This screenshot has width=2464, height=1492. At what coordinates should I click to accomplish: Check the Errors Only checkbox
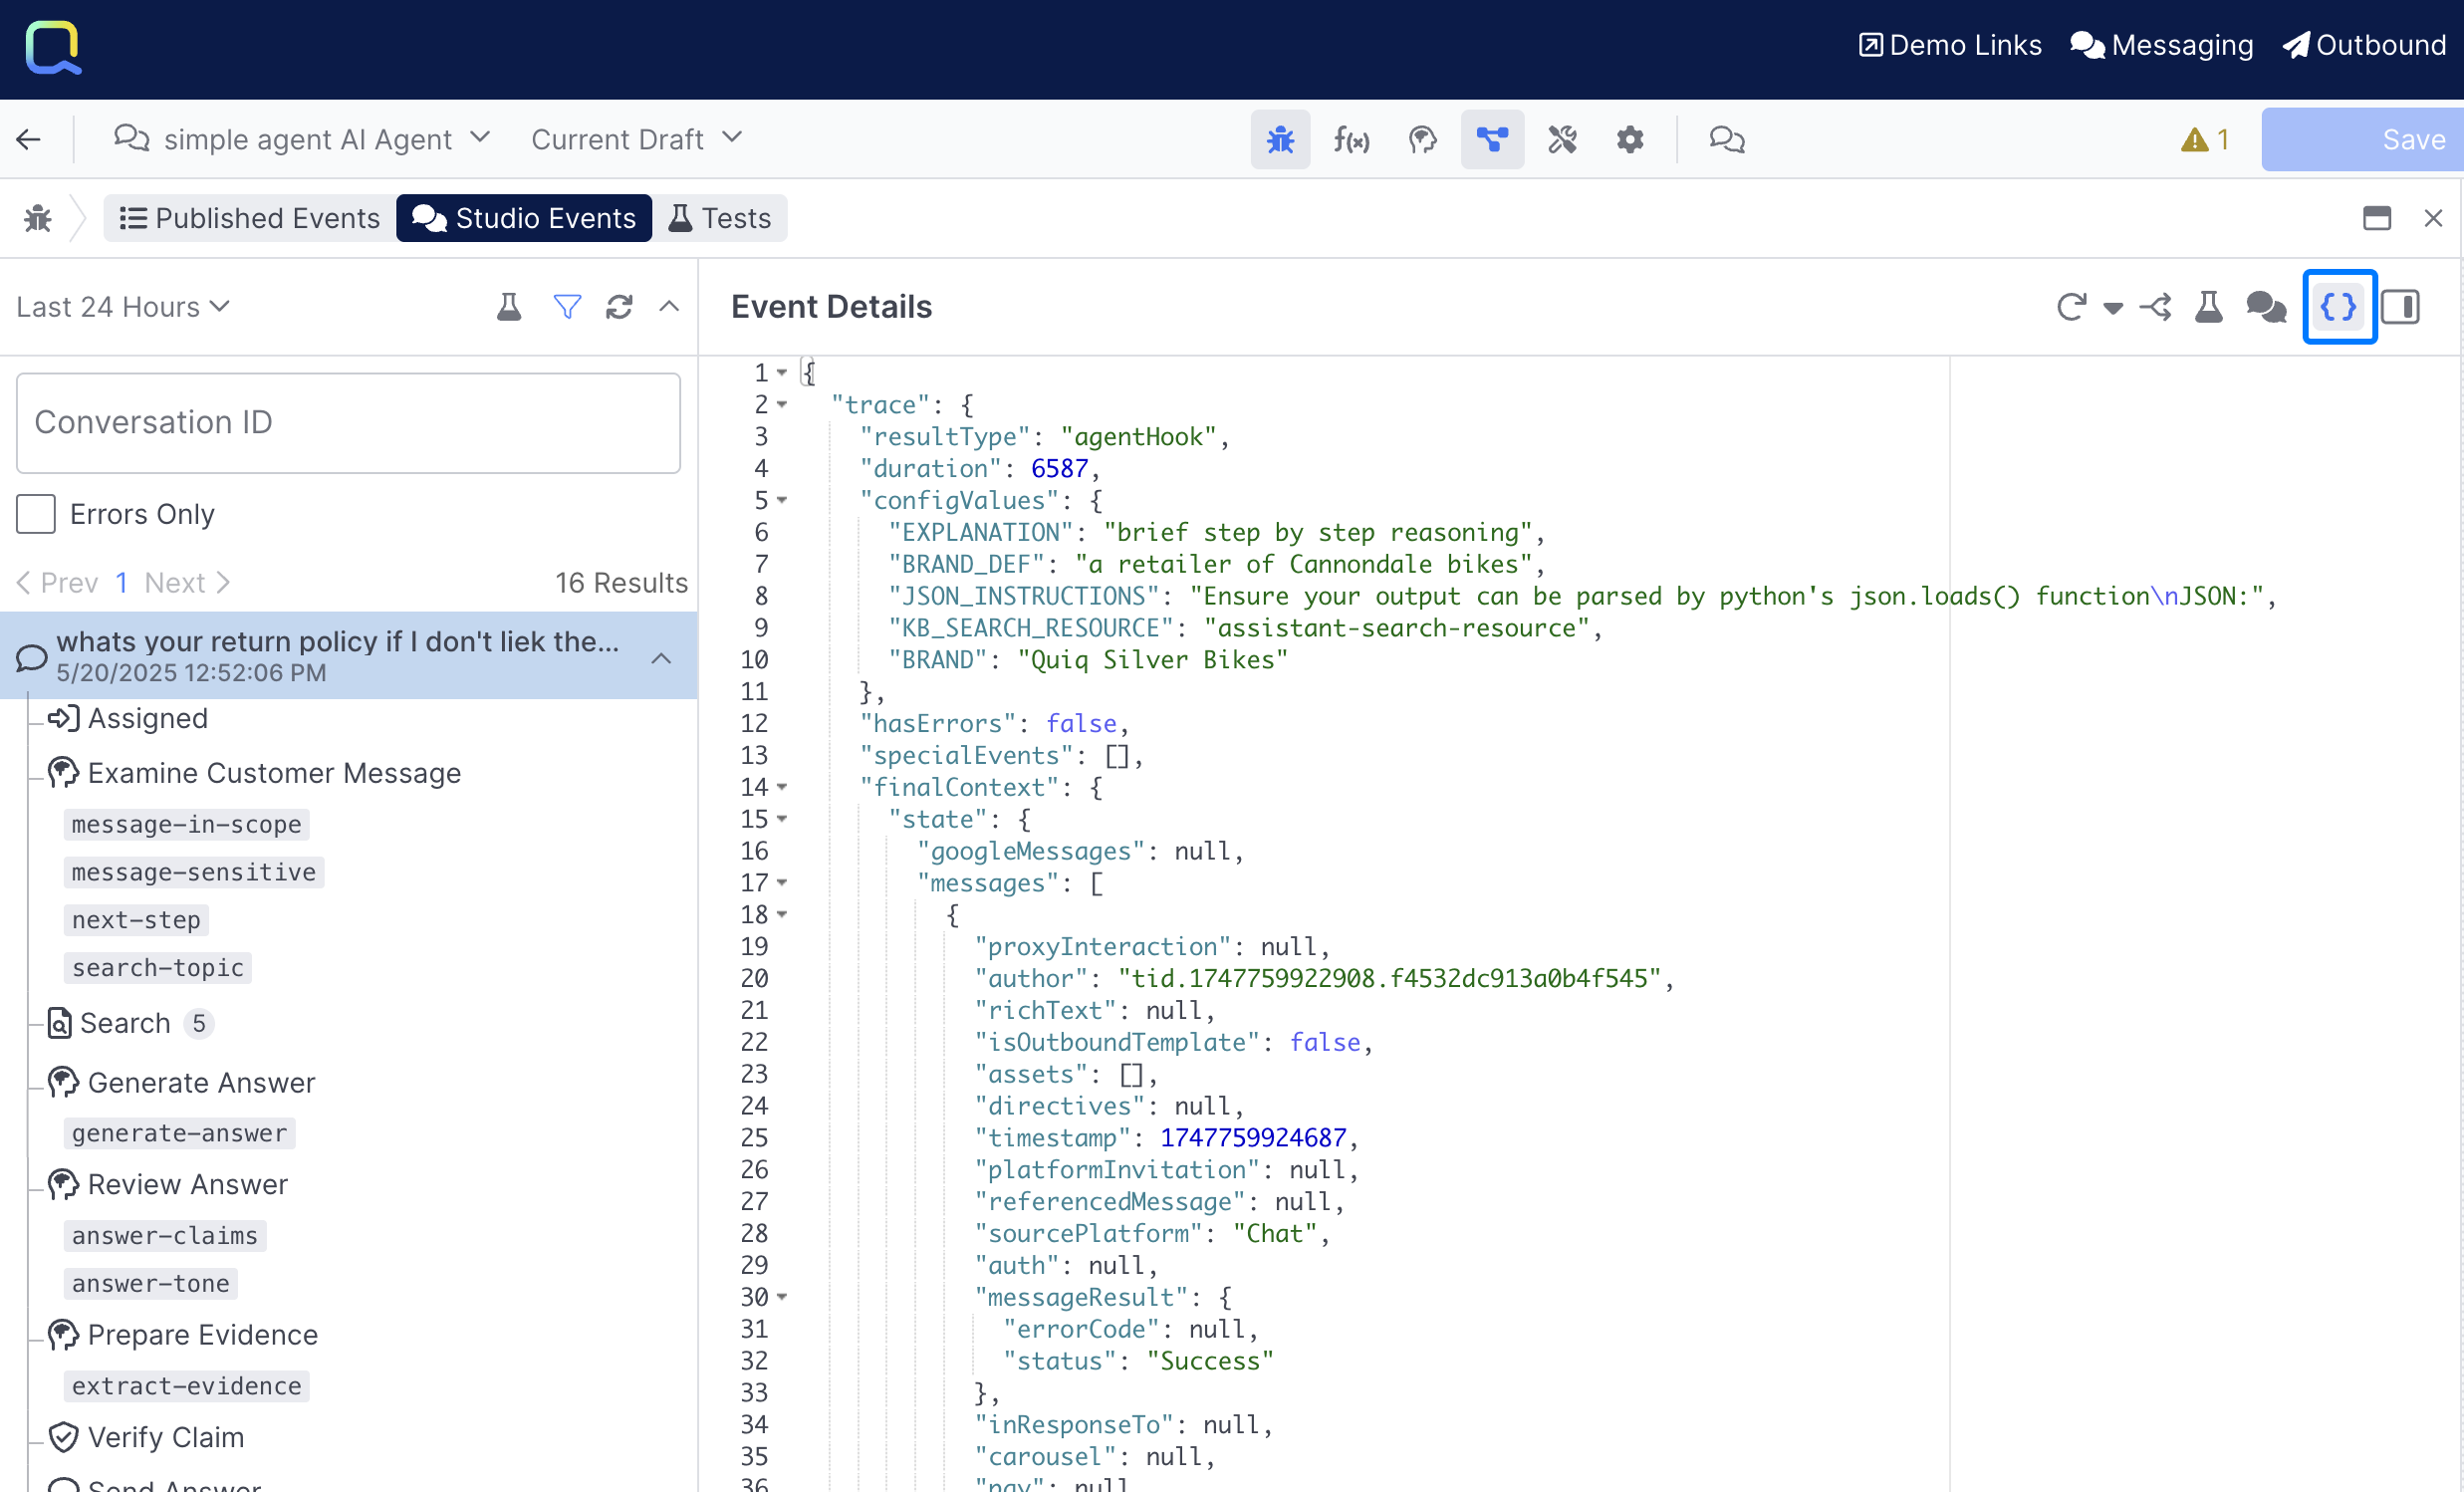click(x=36, y=514)
